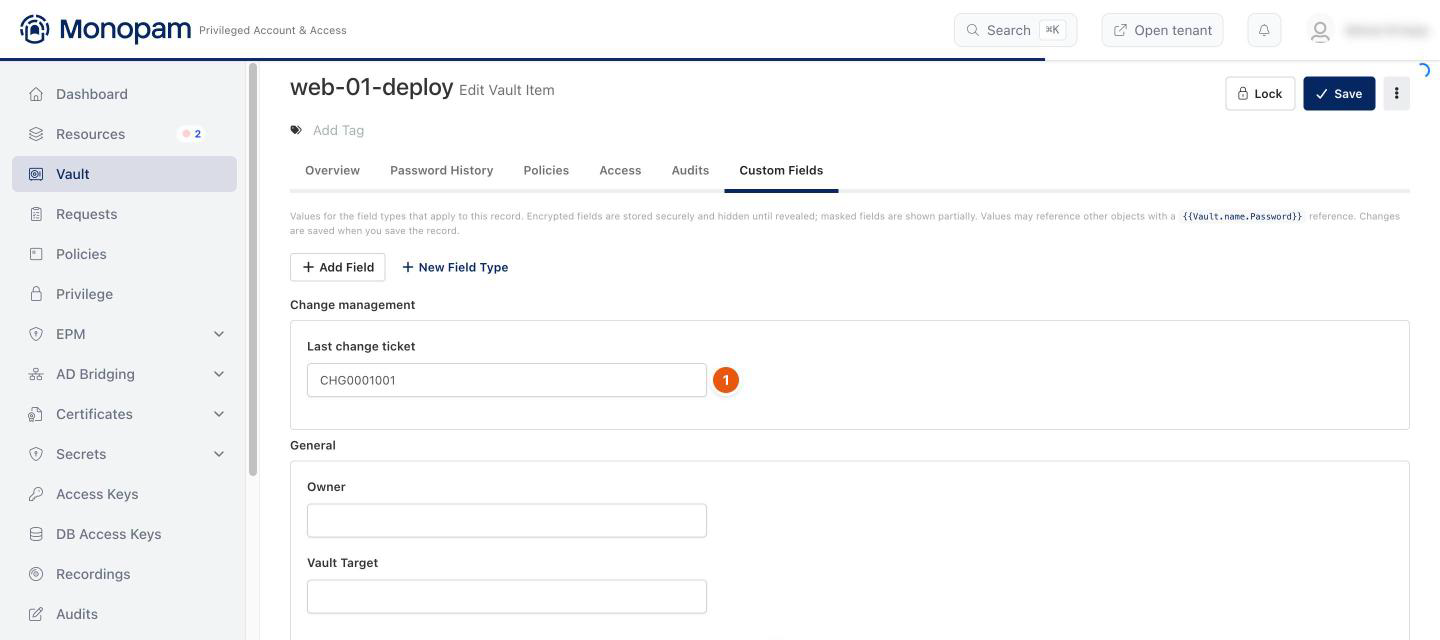Click the EPM shield icon
The image size is (1440, 640).
pos(36,334)
